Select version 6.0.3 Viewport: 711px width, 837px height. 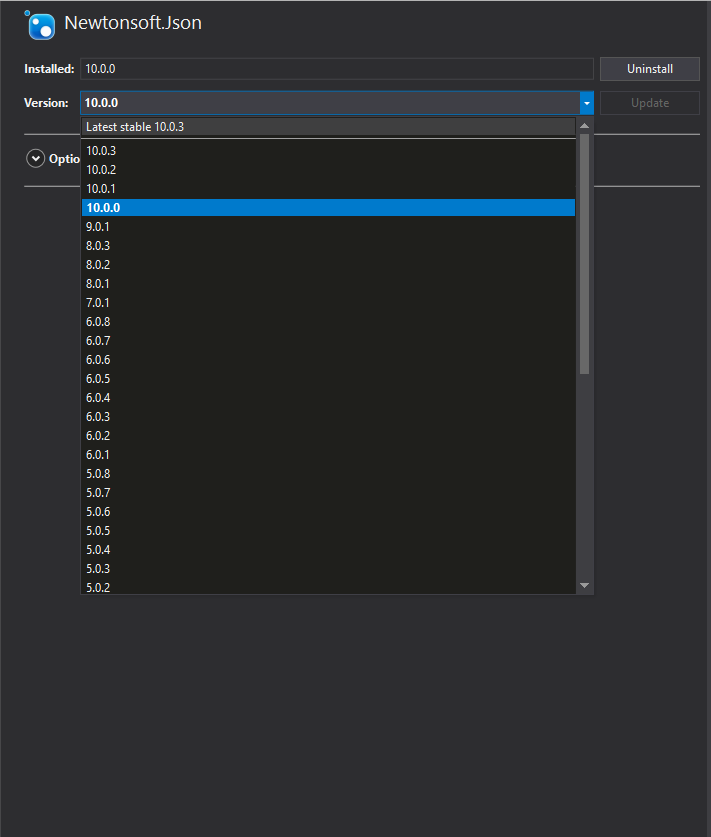pos(328,417)
